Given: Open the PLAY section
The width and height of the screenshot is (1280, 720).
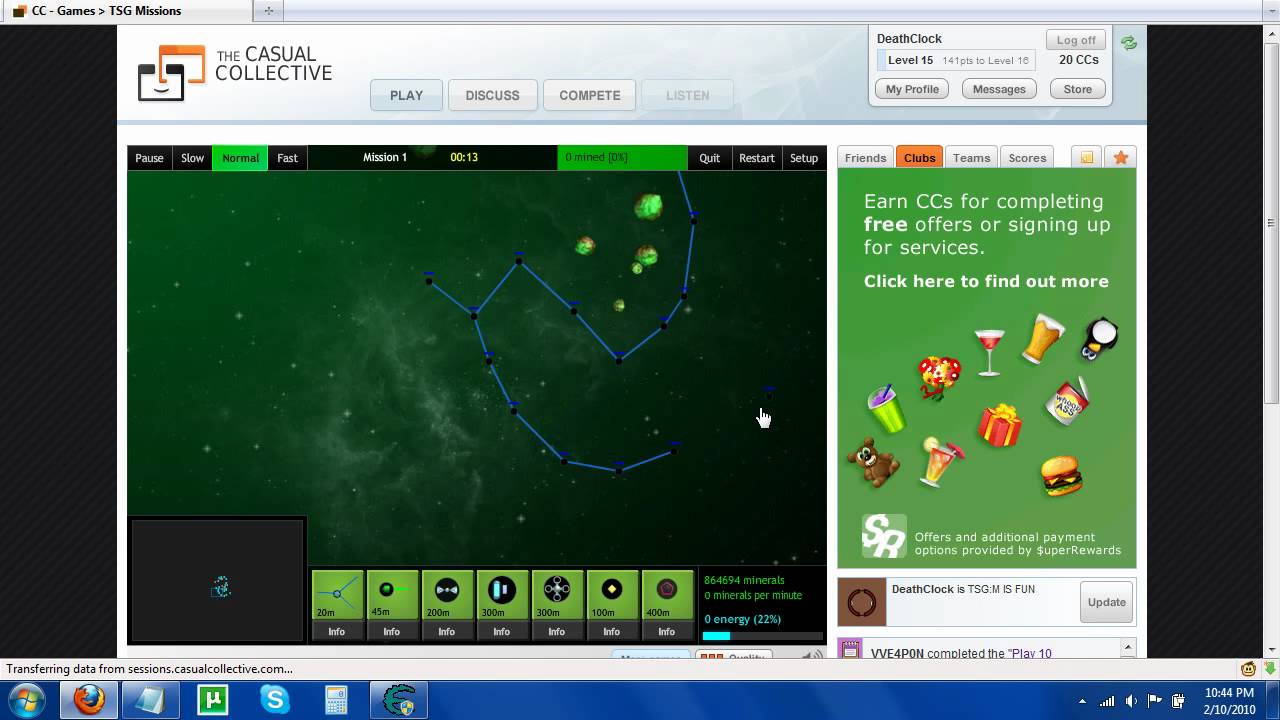Looking at the screenshot, I should pos(406,95).
